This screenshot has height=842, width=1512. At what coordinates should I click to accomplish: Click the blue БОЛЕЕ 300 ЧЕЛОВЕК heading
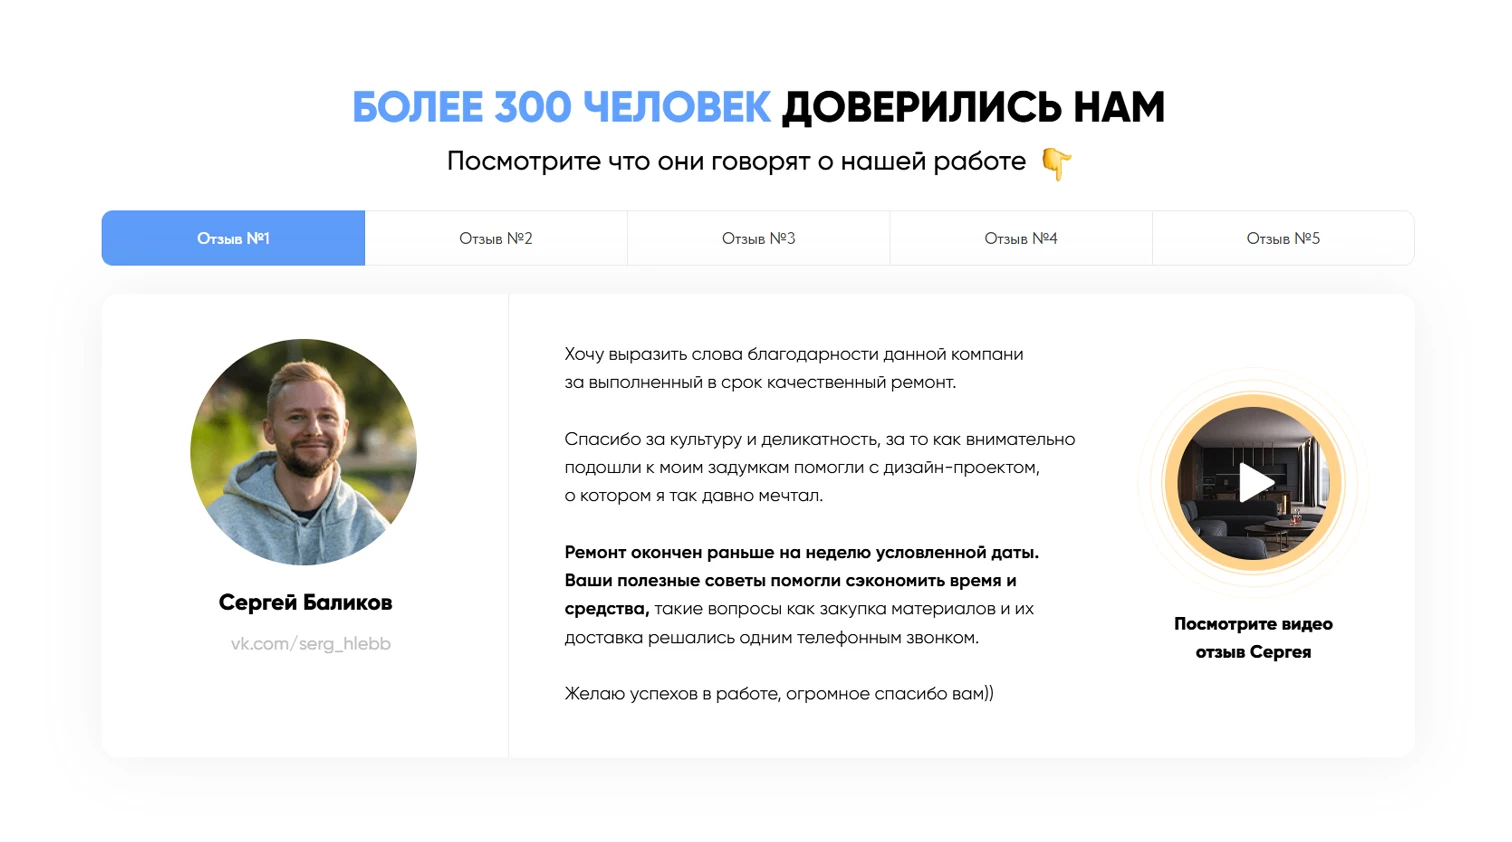click(561, 107)
